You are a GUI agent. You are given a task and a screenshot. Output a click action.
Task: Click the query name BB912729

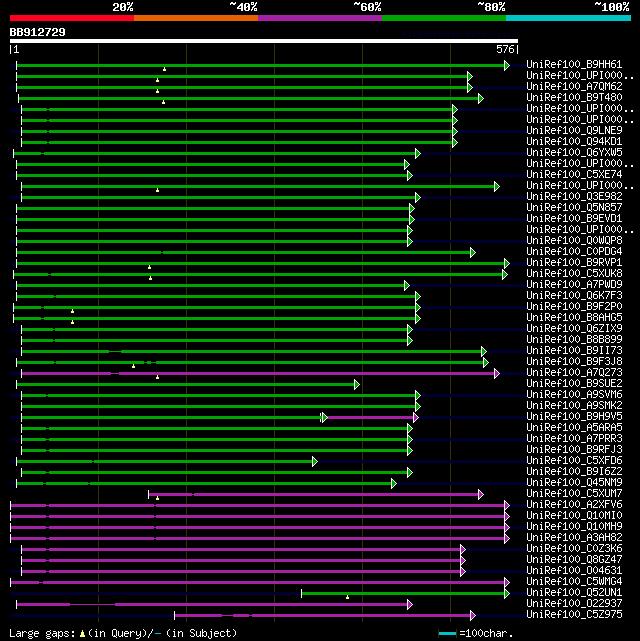[x=38, y=32]
